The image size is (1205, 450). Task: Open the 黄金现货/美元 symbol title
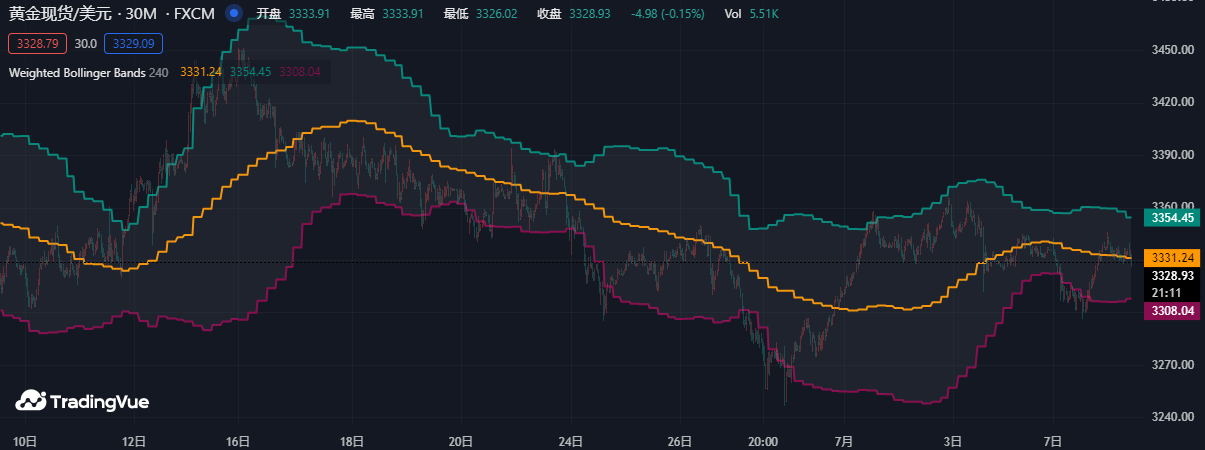click(x=62, y=14)
